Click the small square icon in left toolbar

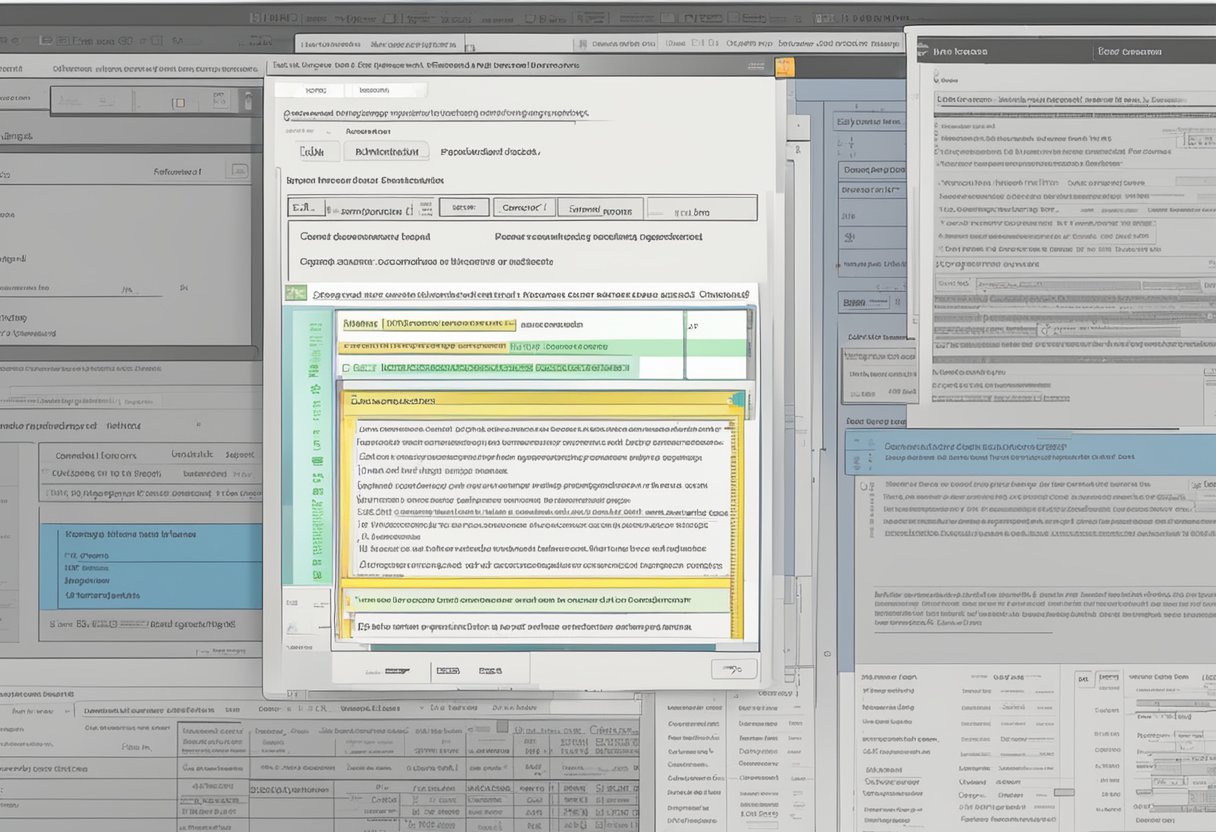[179, 102]
